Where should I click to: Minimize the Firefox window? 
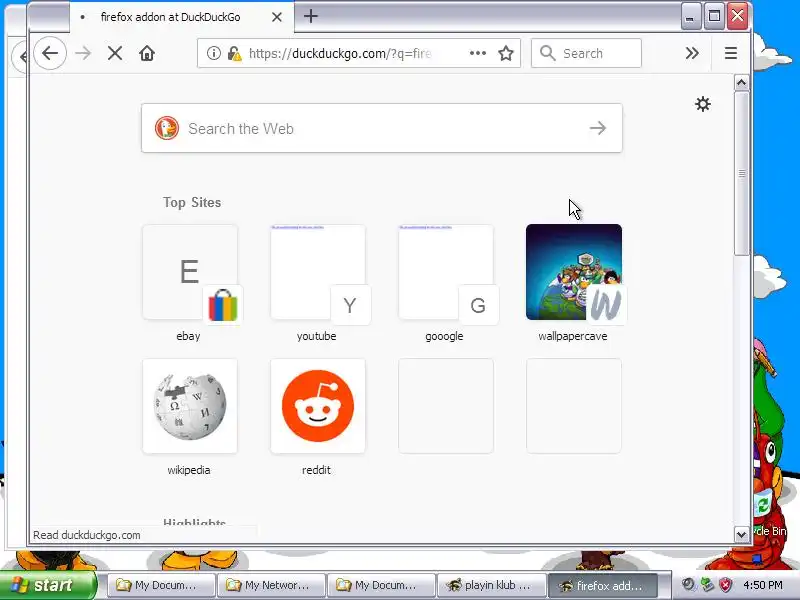coord(690,17)
